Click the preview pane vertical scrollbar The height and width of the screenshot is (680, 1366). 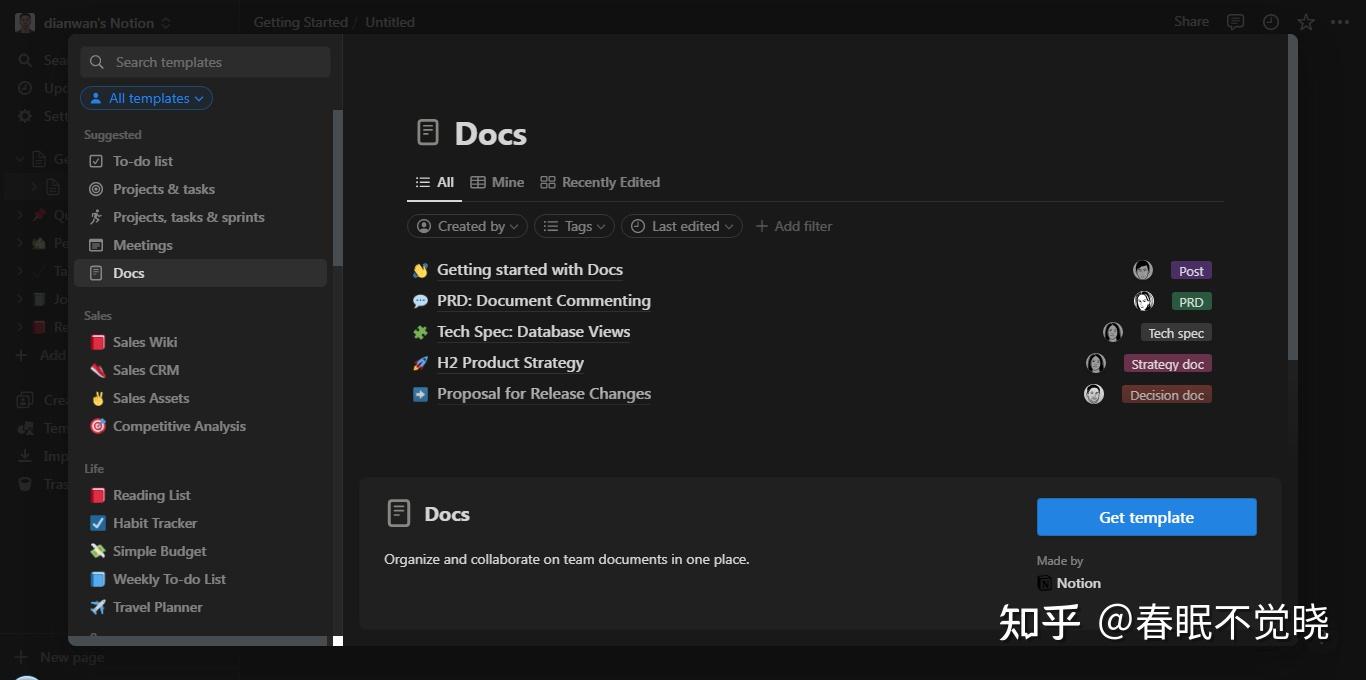pos(1293,198)
